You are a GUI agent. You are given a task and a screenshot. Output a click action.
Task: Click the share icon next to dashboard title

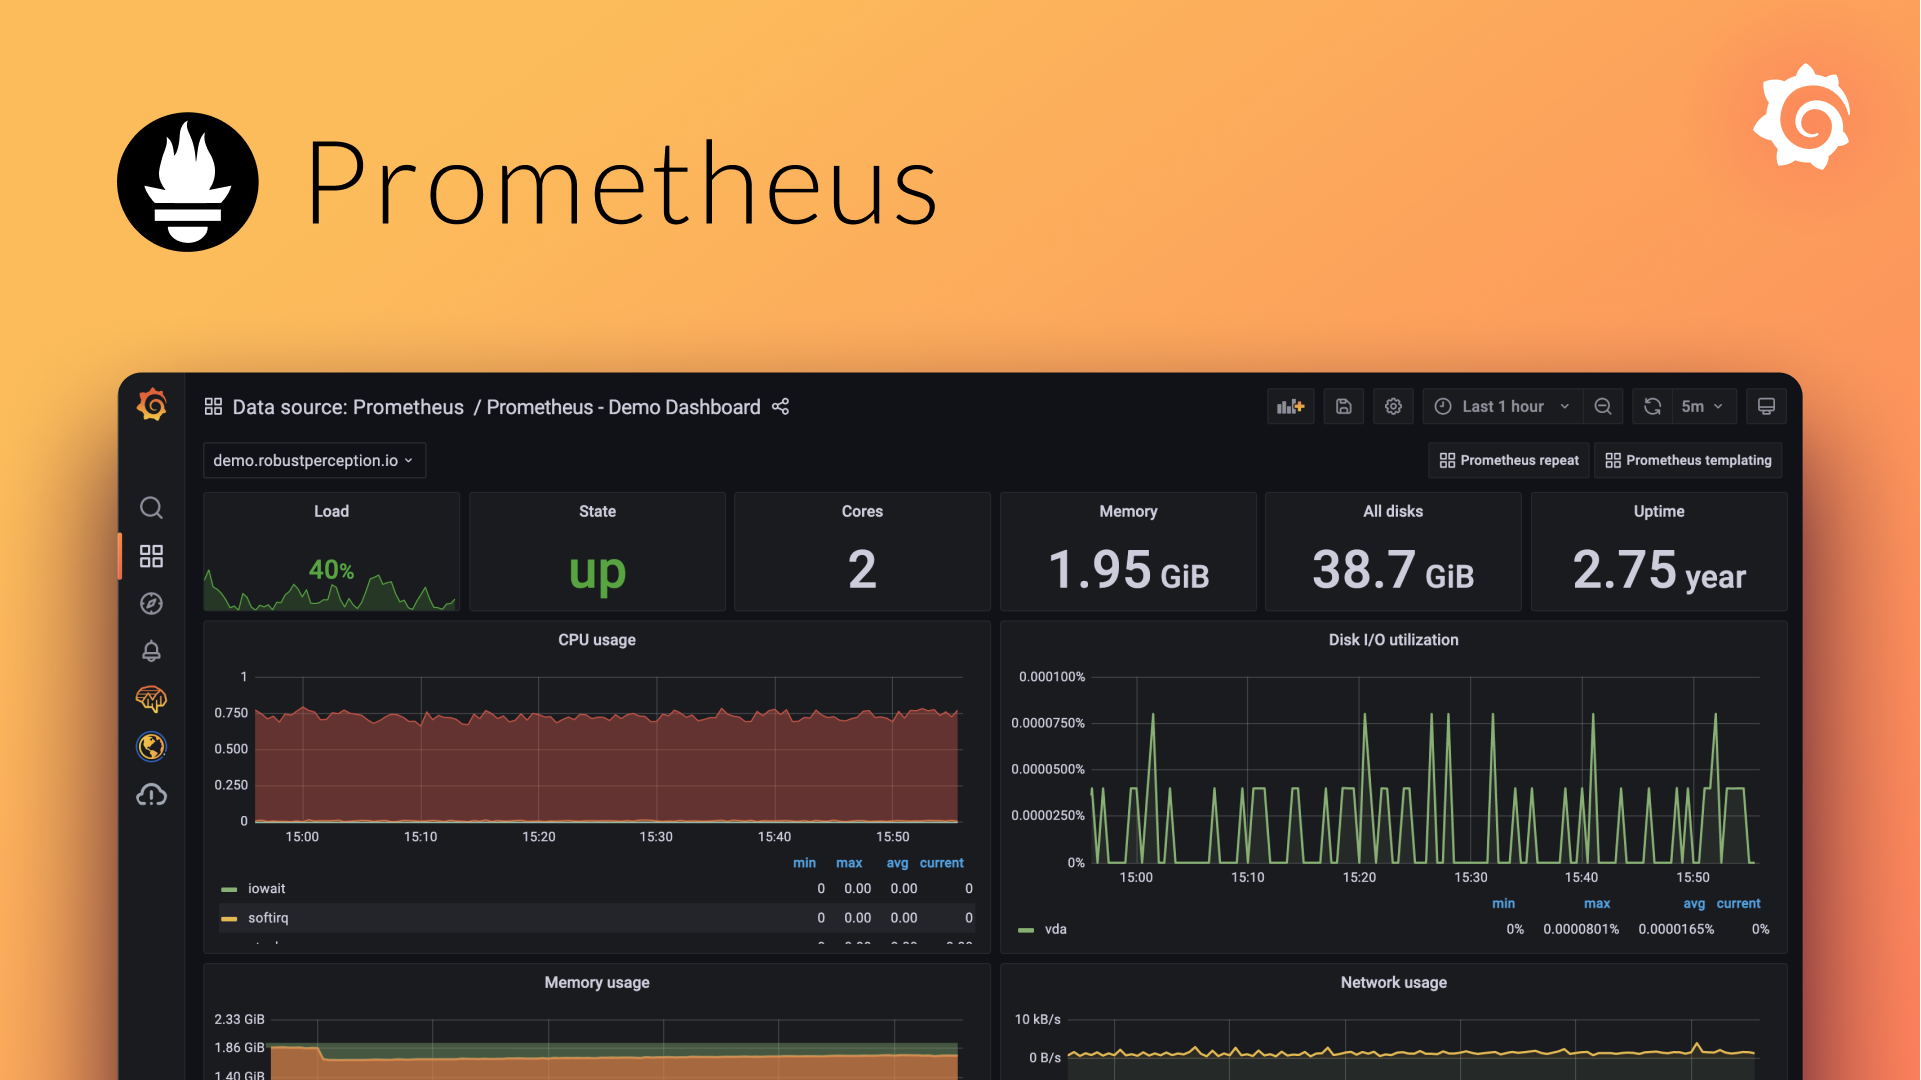click(x=780, y=407)
